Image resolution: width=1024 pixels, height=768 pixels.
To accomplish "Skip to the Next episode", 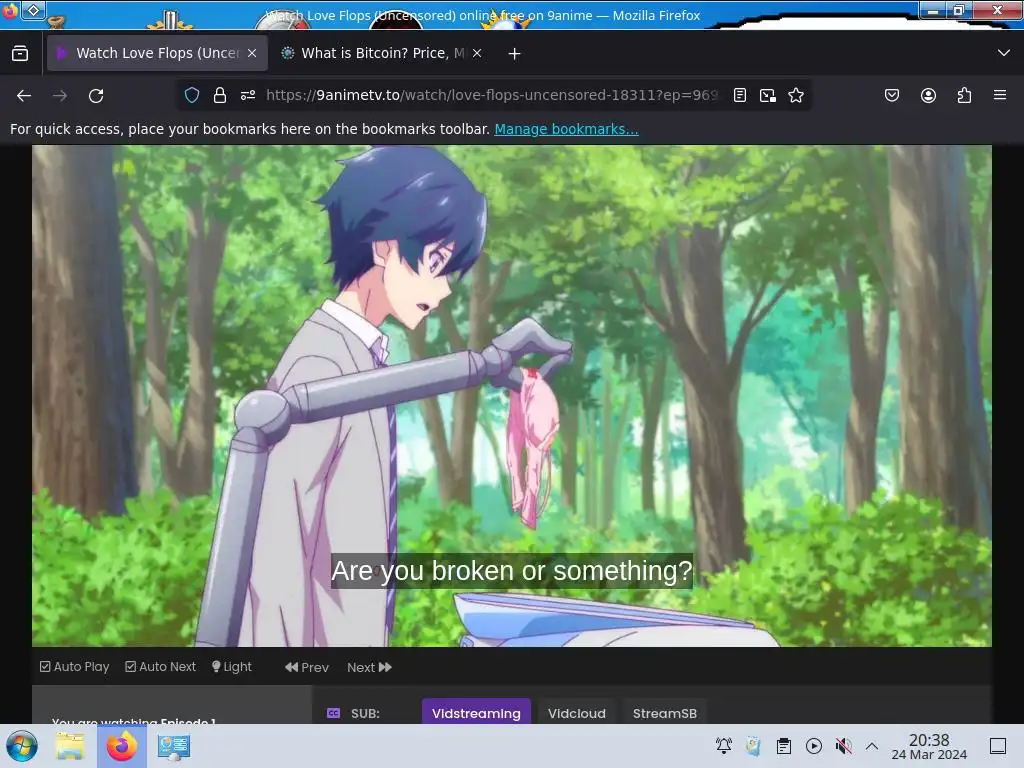I will [369, 667].
